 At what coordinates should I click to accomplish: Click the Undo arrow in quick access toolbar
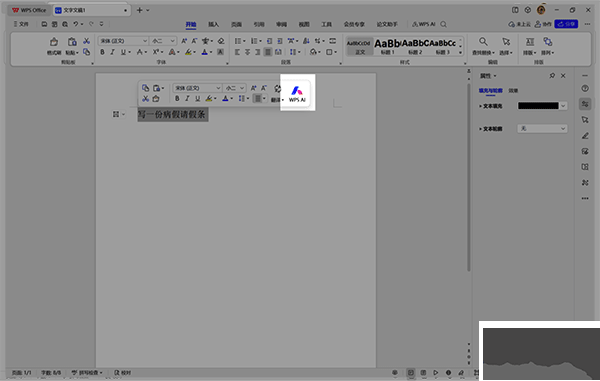(76, 24)
